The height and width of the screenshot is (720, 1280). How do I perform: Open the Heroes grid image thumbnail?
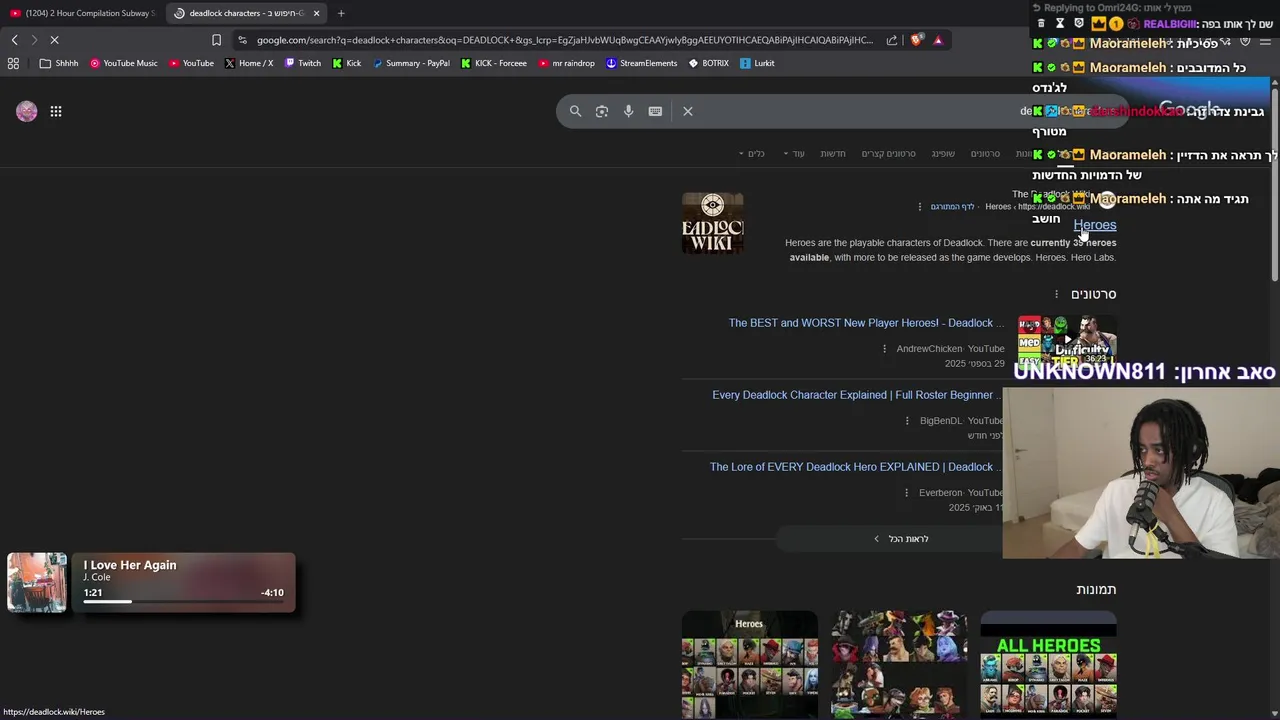pyautogui.click(x=750, y=664)
